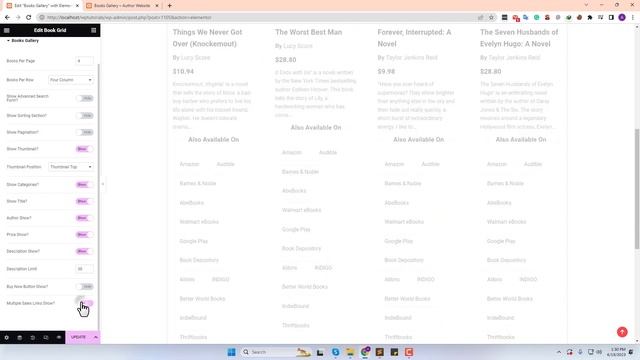Open Amazon link under Things We Never Got Over
The image size is (640, 360).
point(189,164)
